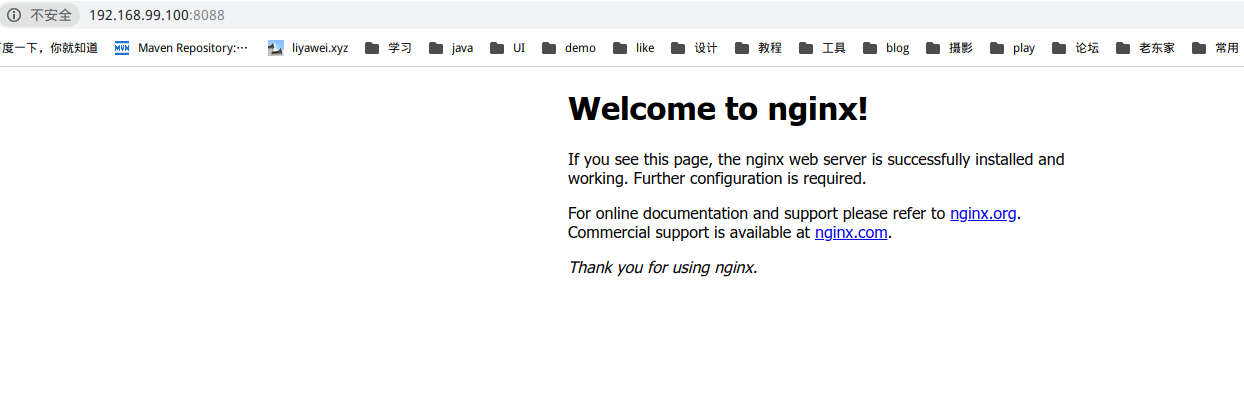This screenshot has height=415, width=1244.
Task: Click text 'Further configuration is required.'
Action: click(750, 179)
